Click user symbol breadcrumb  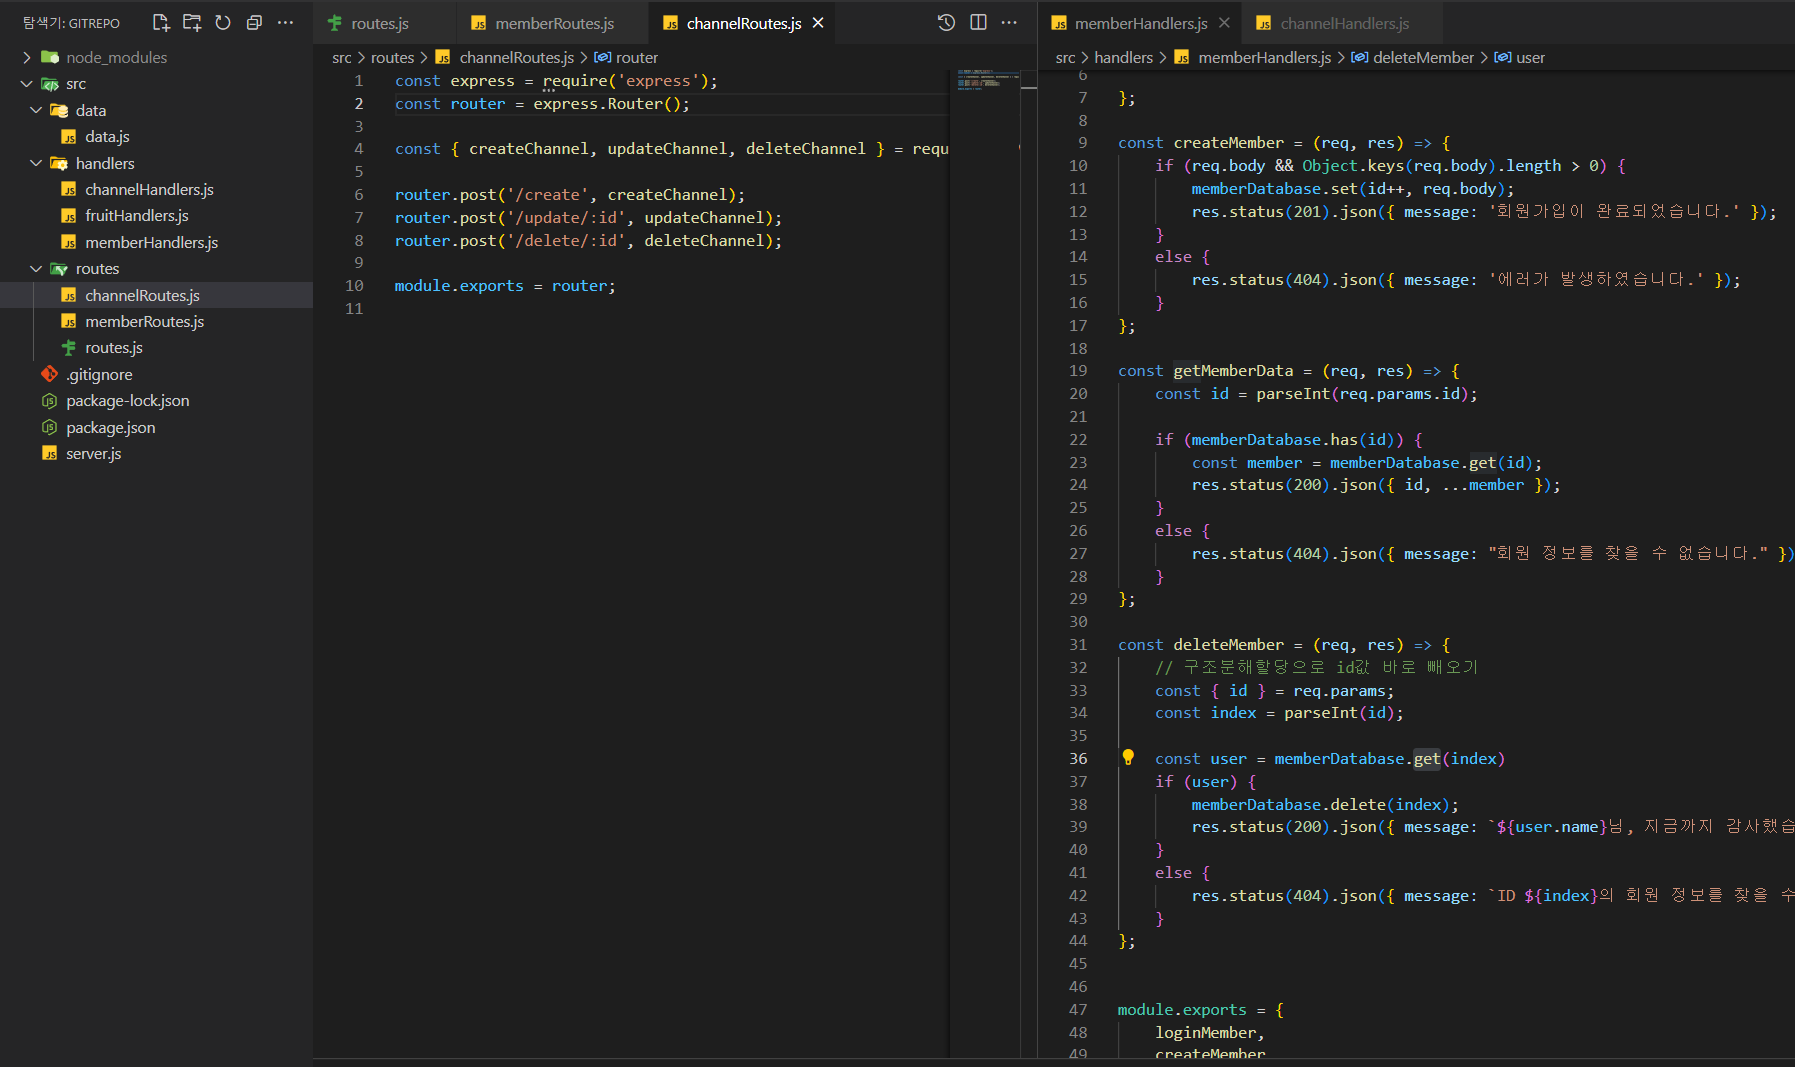pos(1530,58)
